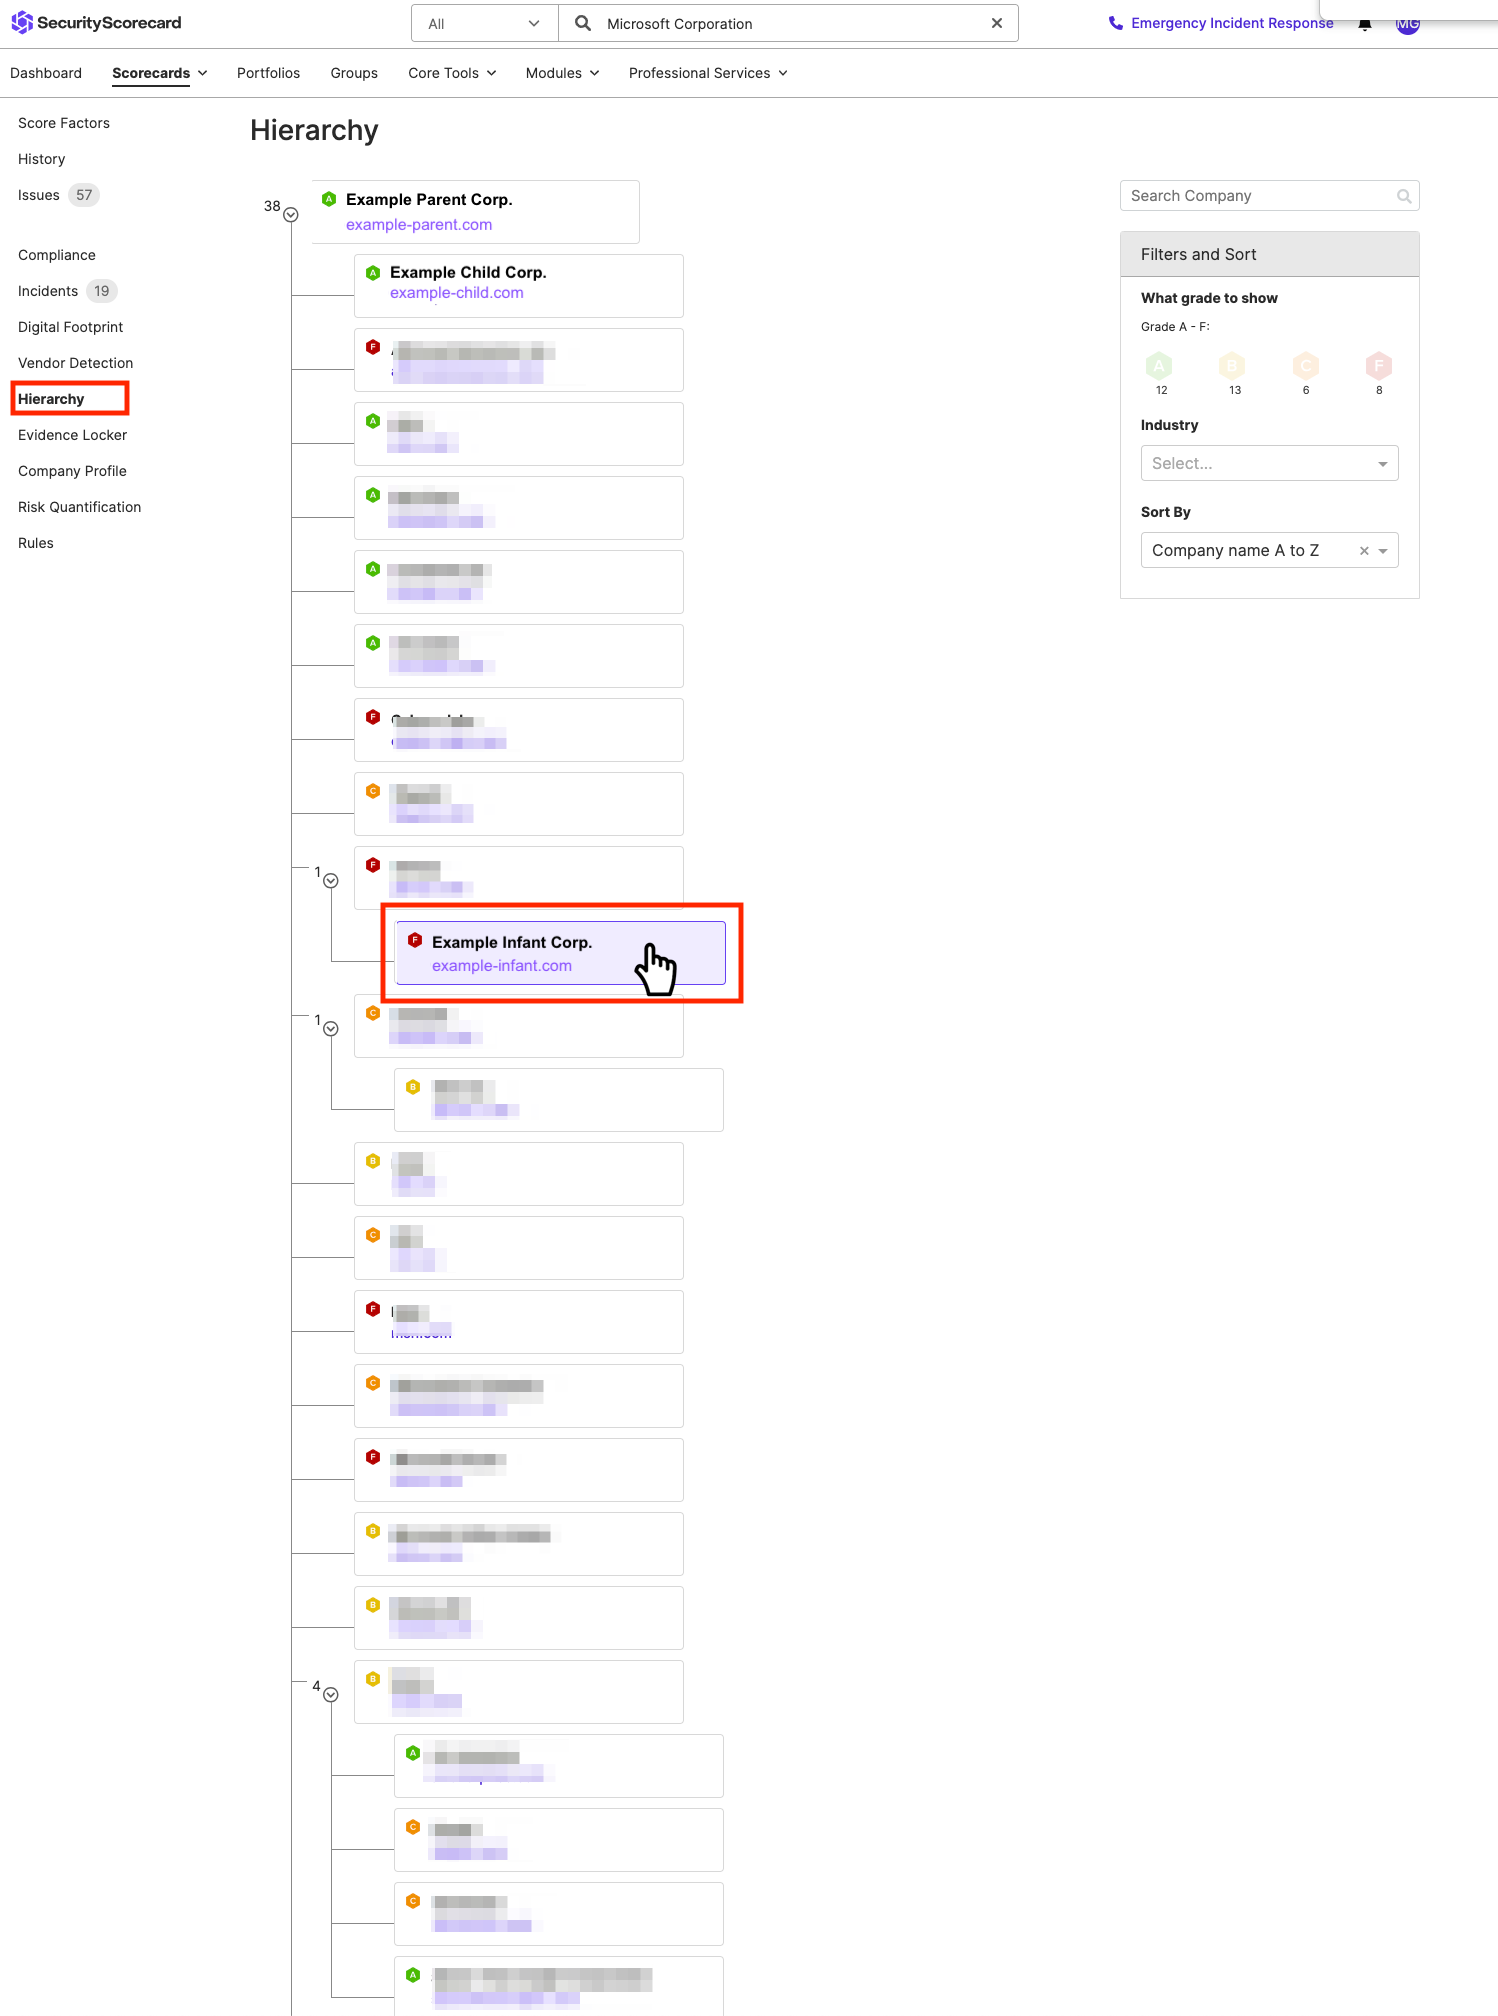1498x2016 pixels.
Task: Click the Example Child Corp. card
Action: tap(519, 286)
